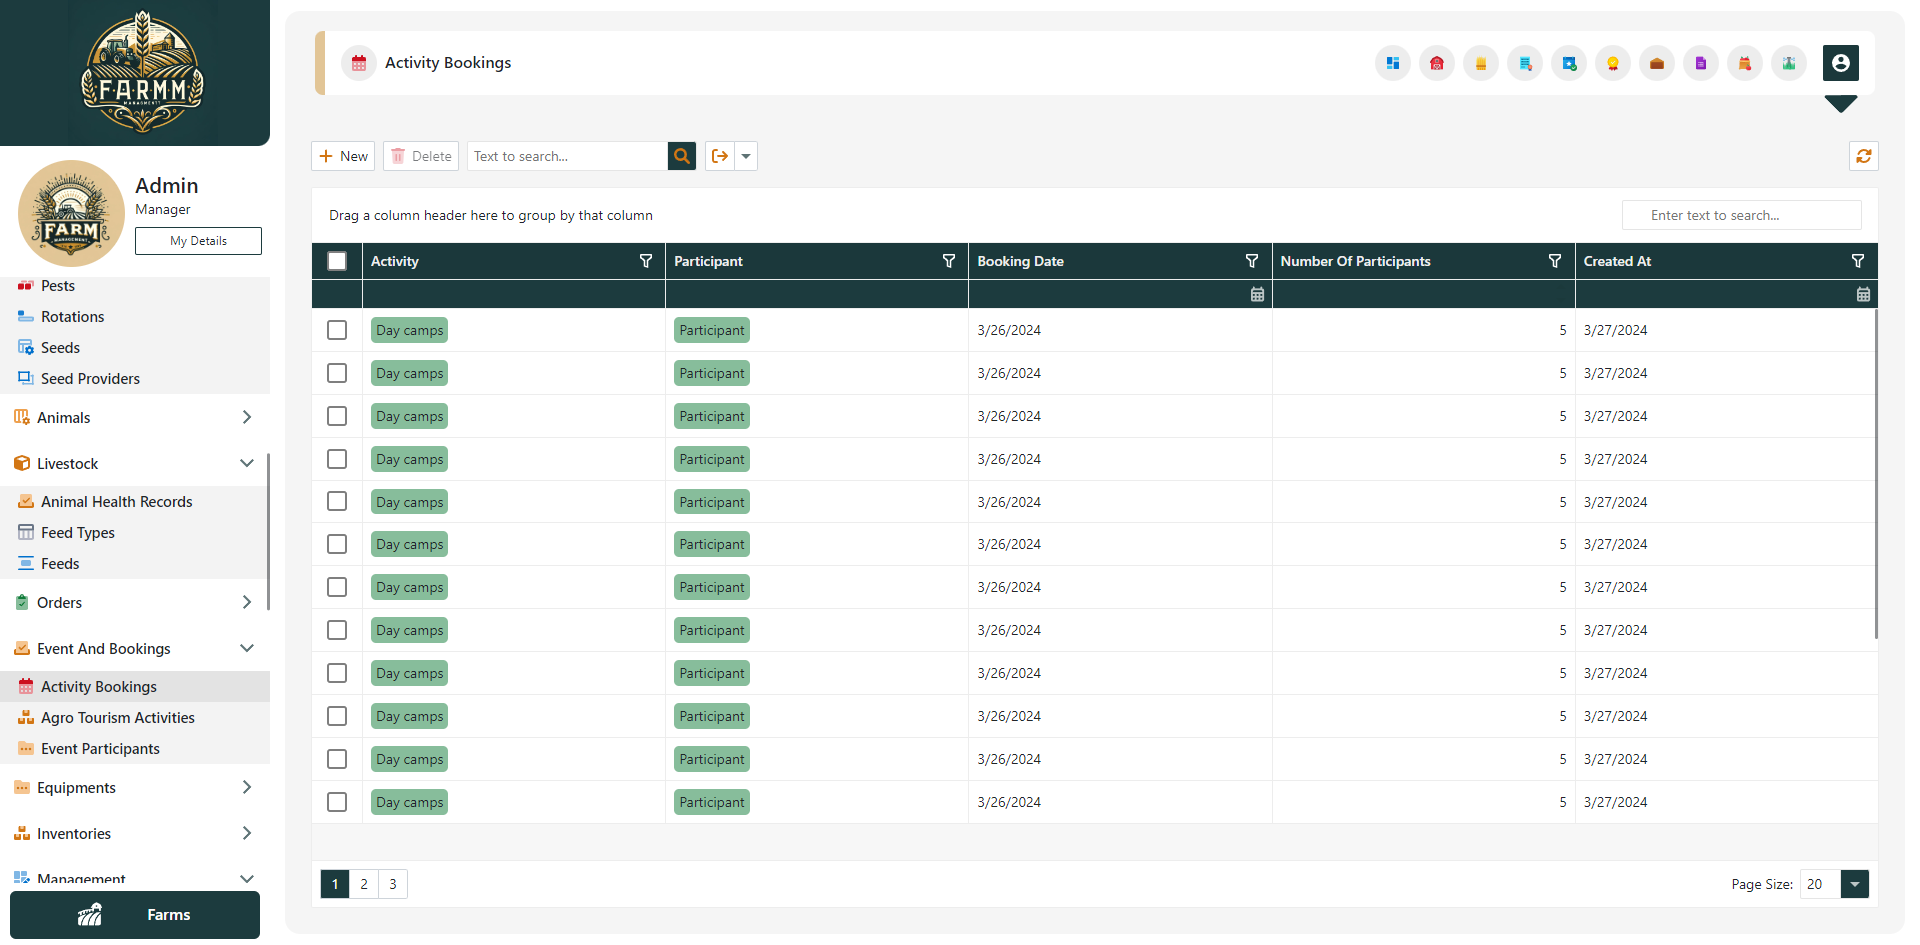The height and width of the screenshot is (945, 1920).
Task: Toggle the select-all checkbox in the header row
Action: pos(337,260)
